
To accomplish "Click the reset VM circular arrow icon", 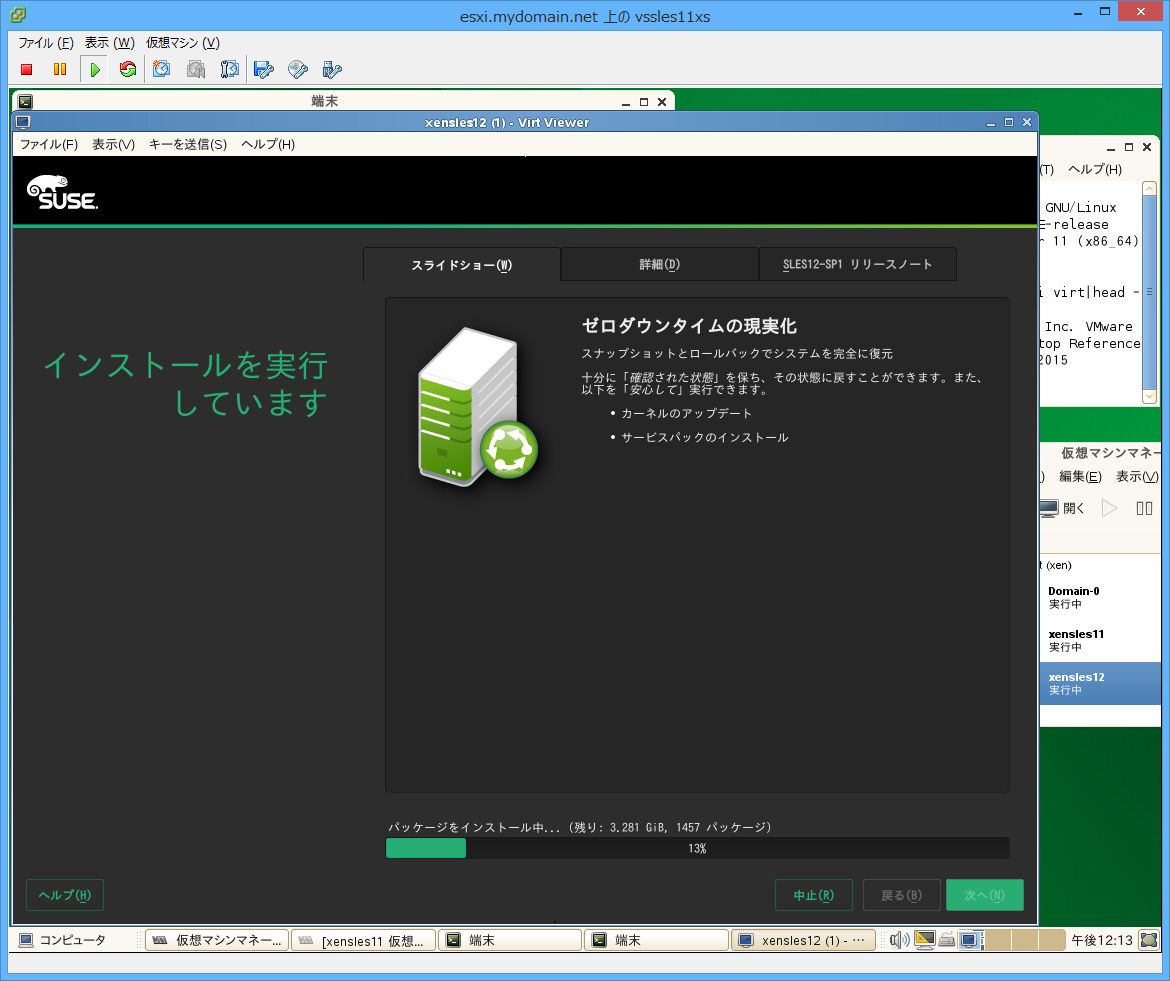I will 128,69.
